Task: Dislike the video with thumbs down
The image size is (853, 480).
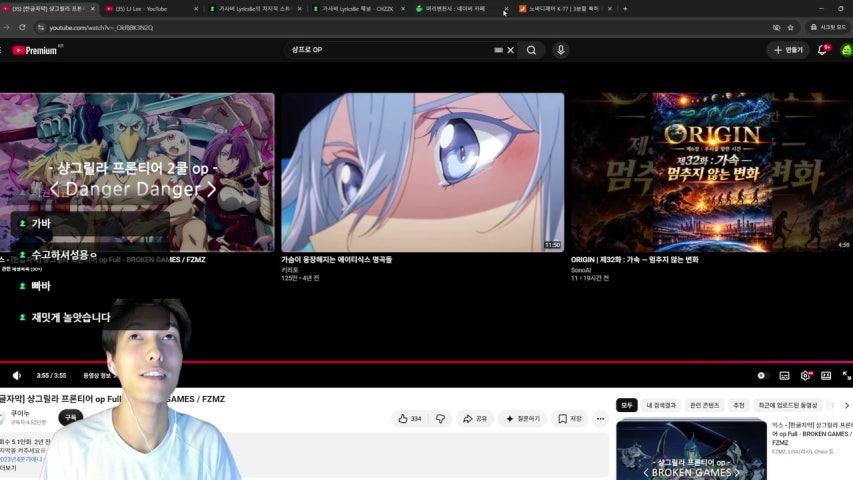Action: pyautogui.click(x=441, y=419)
